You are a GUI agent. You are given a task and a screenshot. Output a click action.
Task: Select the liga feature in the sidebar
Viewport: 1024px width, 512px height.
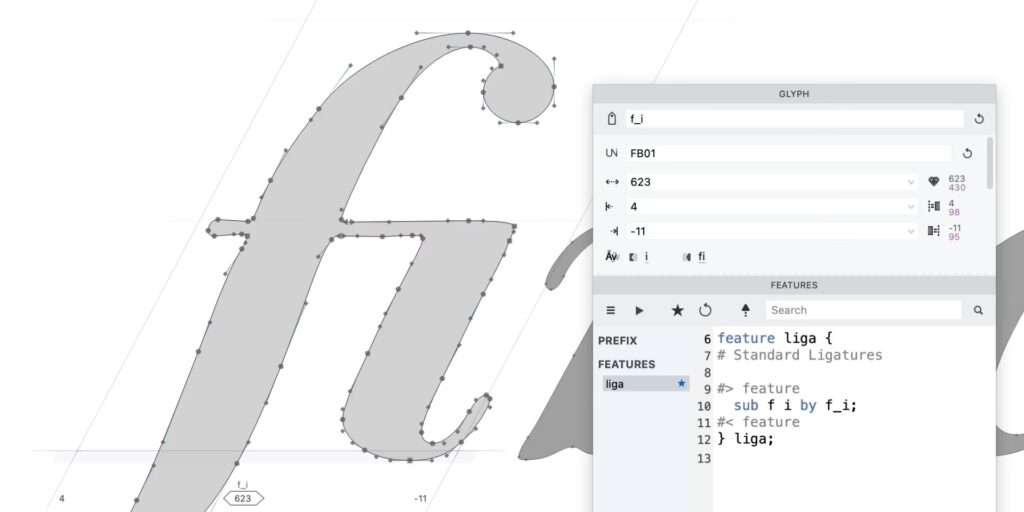coord(635,384)
